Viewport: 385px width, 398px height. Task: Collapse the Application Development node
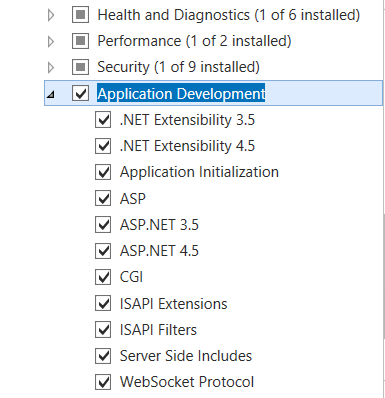click(51, 95)
